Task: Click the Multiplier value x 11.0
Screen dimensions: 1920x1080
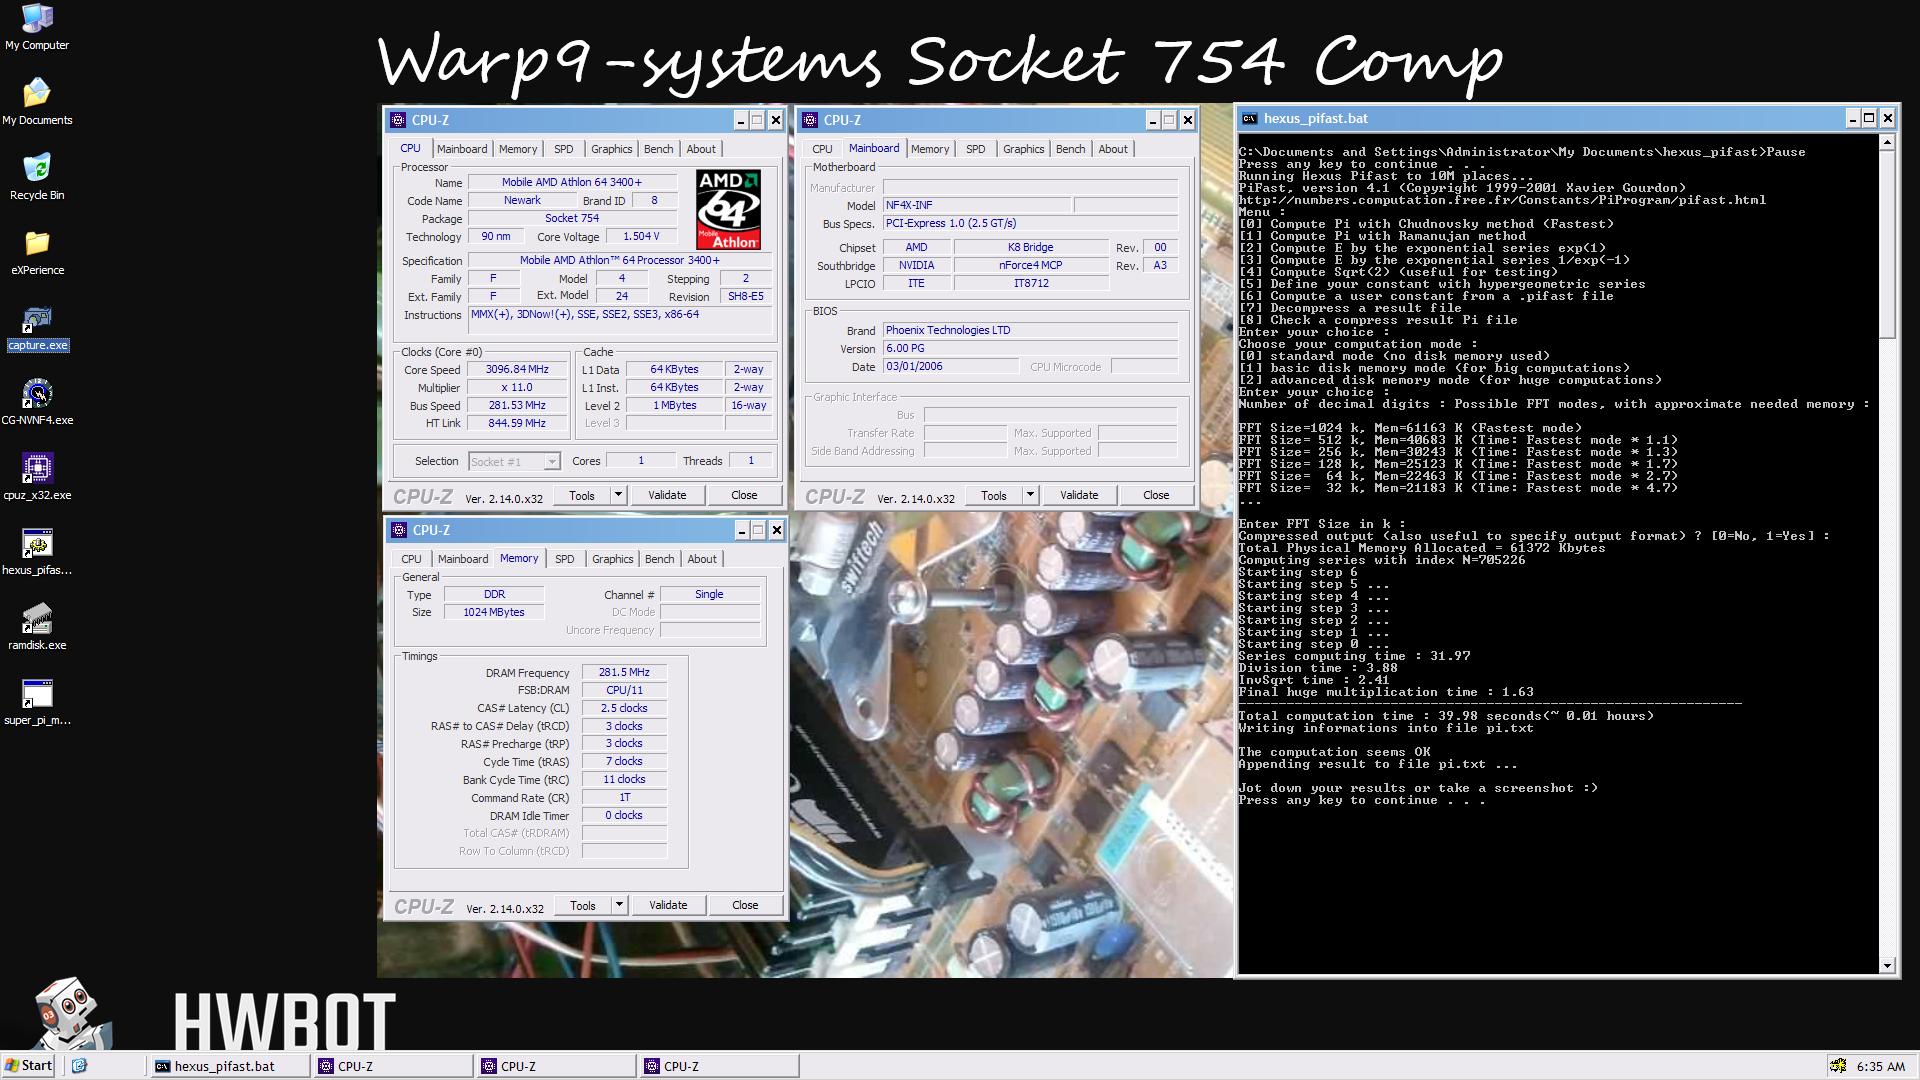Action: pyautogui.click(x=517, y=387)
